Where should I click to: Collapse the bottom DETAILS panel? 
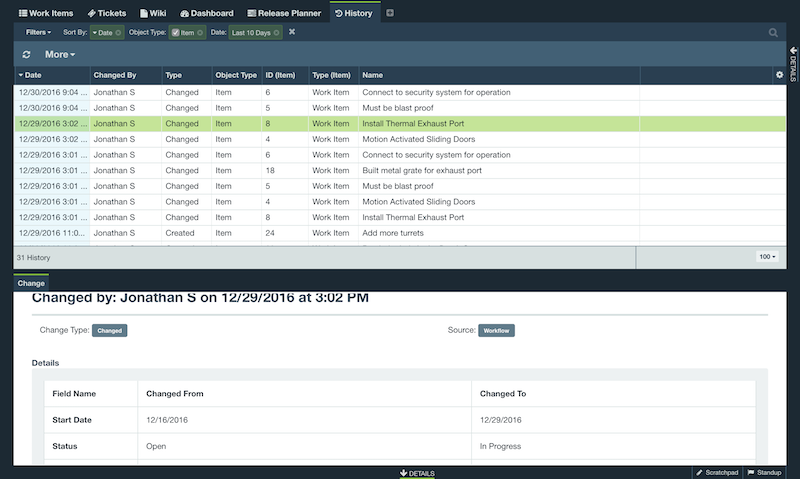417,473
